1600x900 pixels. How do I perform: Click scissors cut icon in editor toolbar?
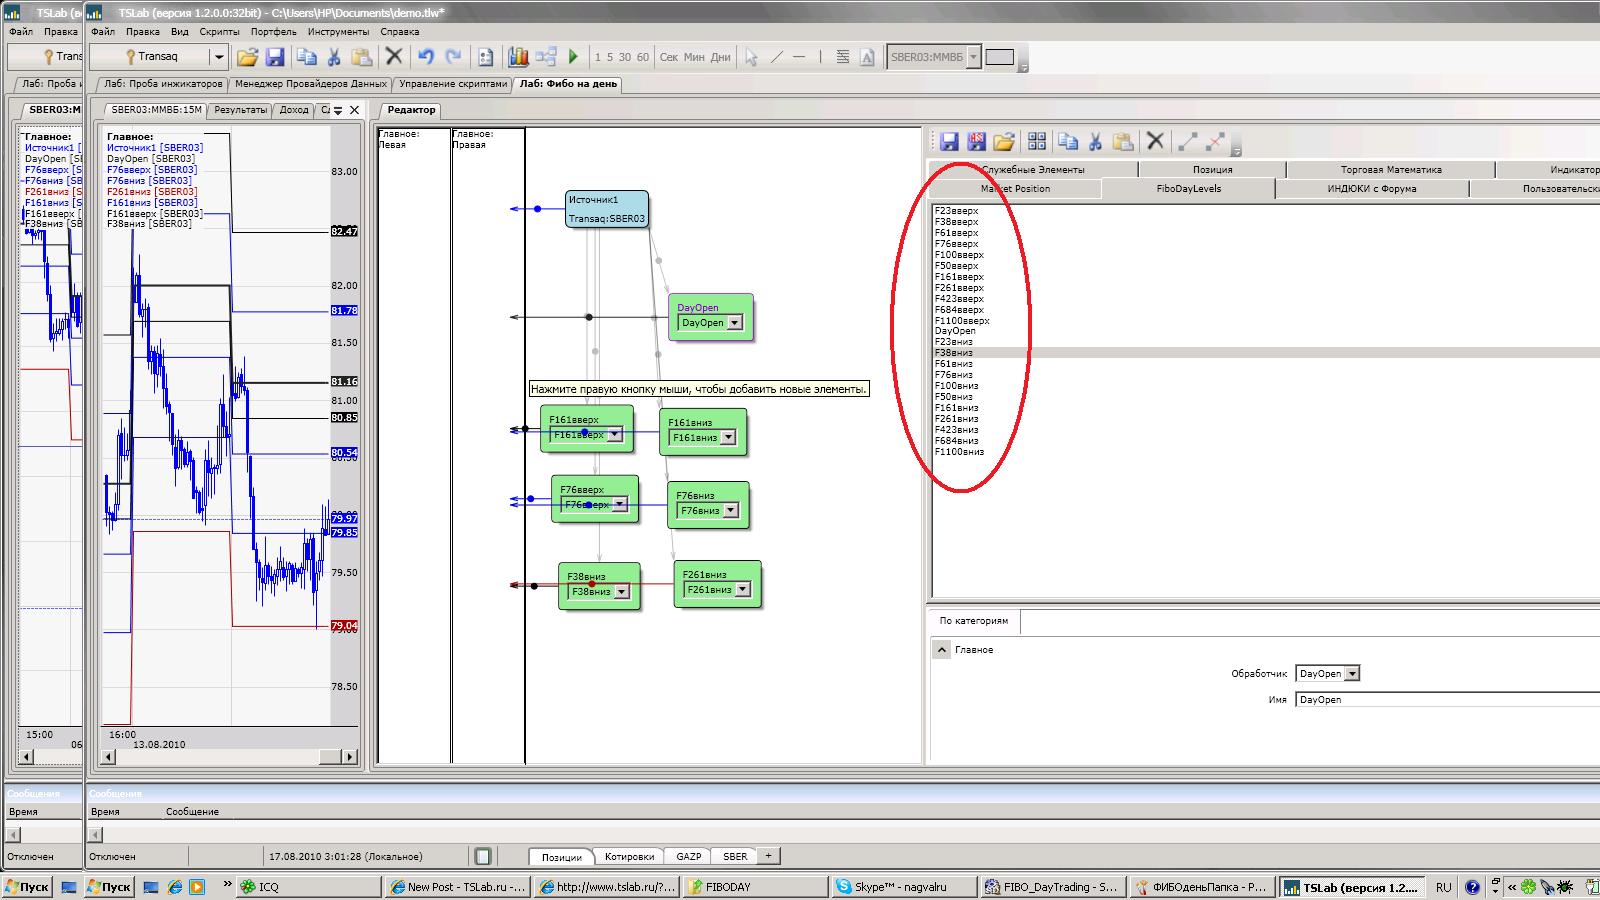[1095, 142]
